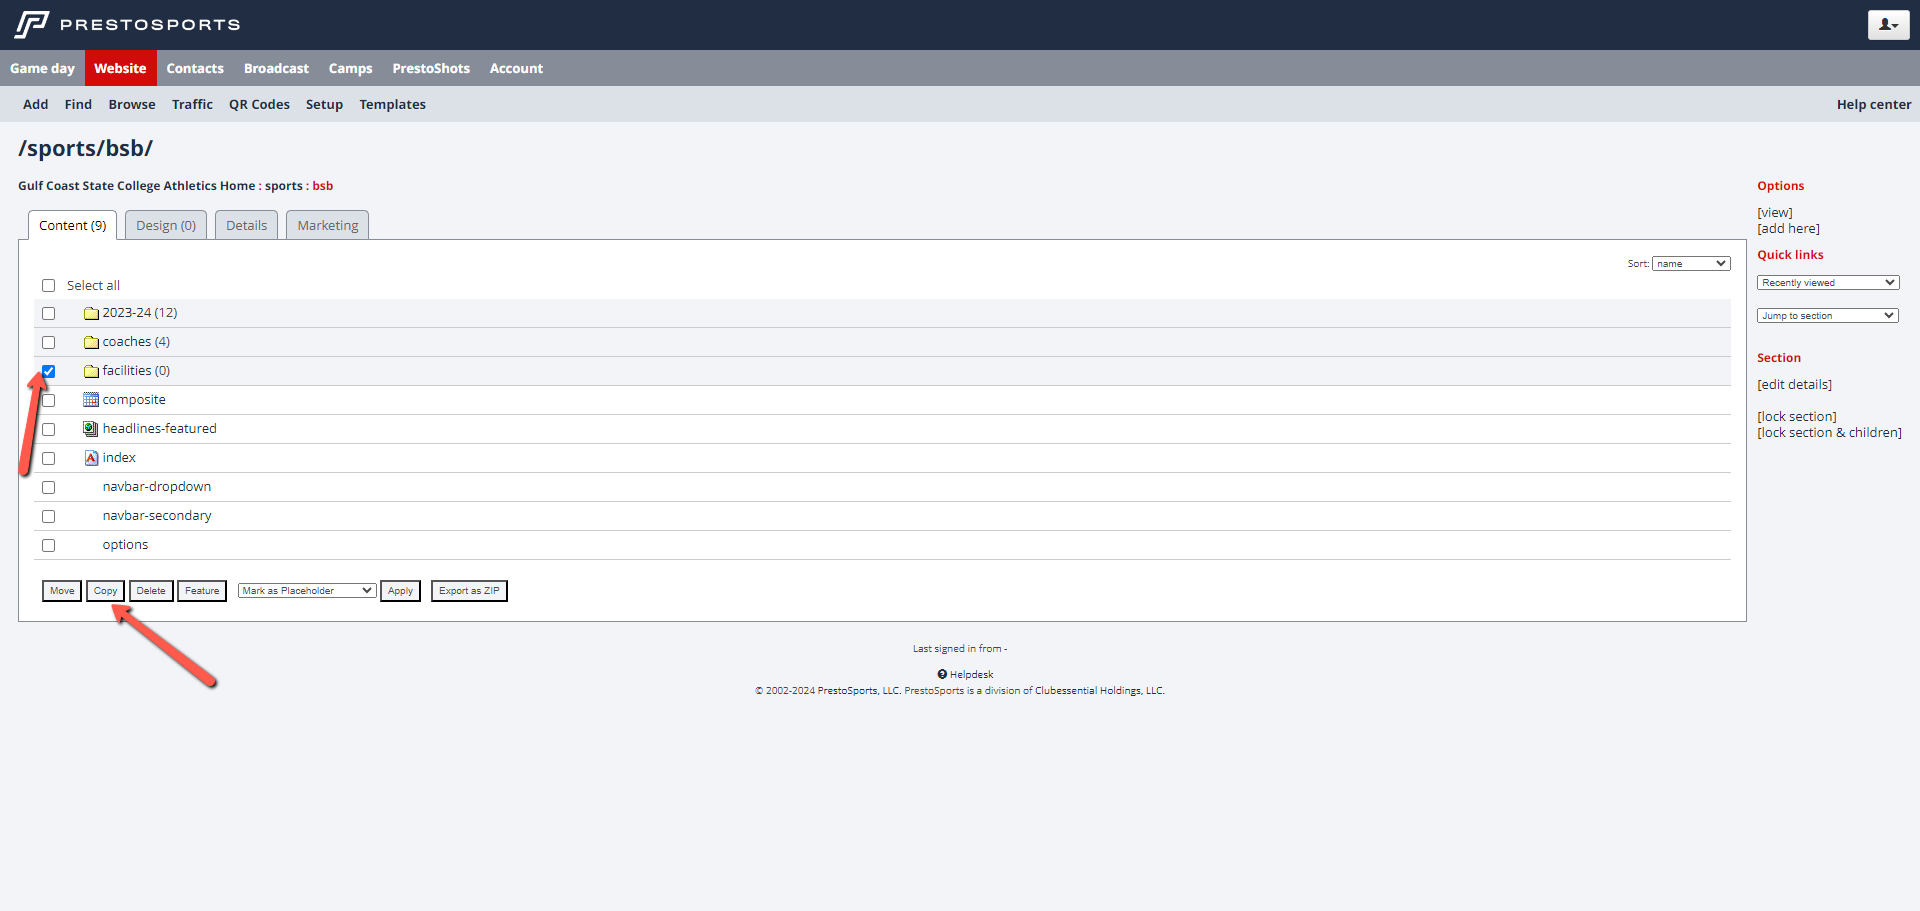Open the Contacts menu

(195, 68)
